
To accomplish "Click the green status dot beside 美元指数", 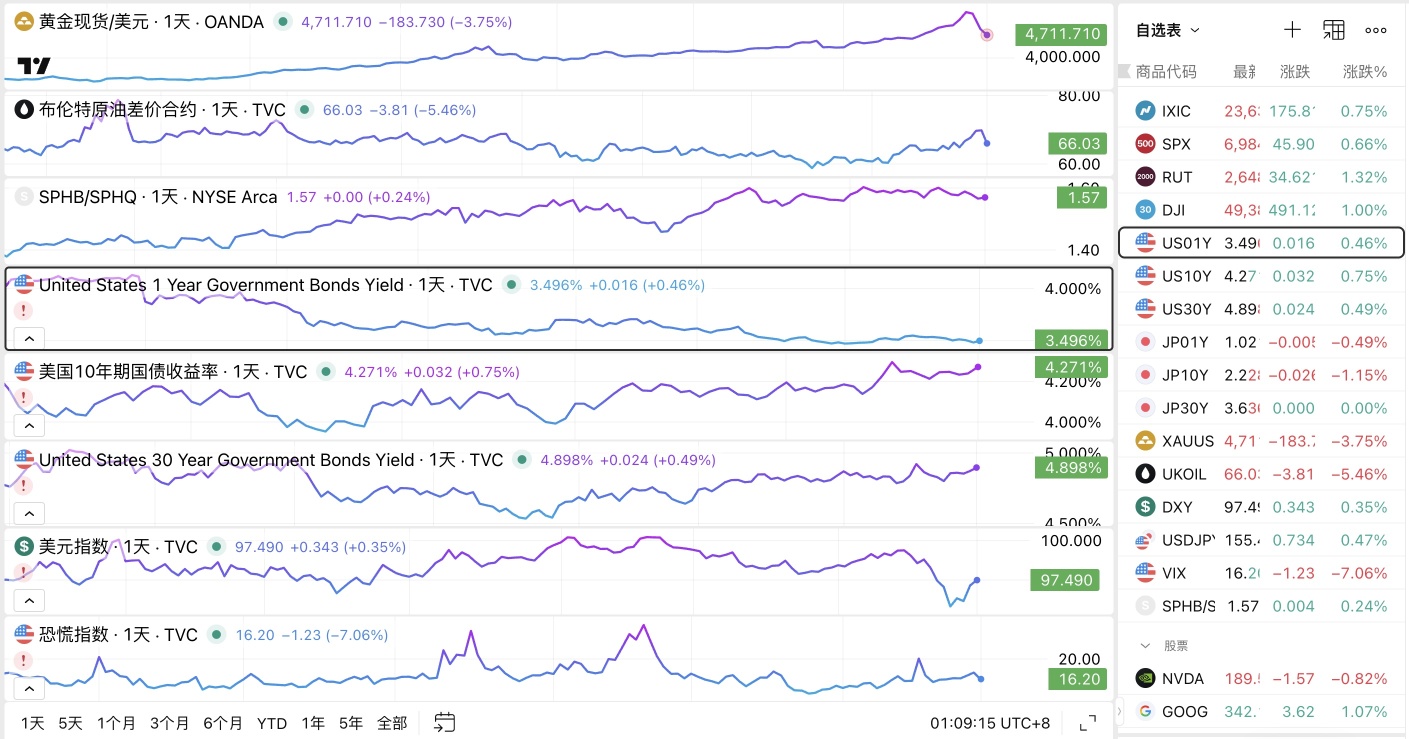I will click(217, 547).
